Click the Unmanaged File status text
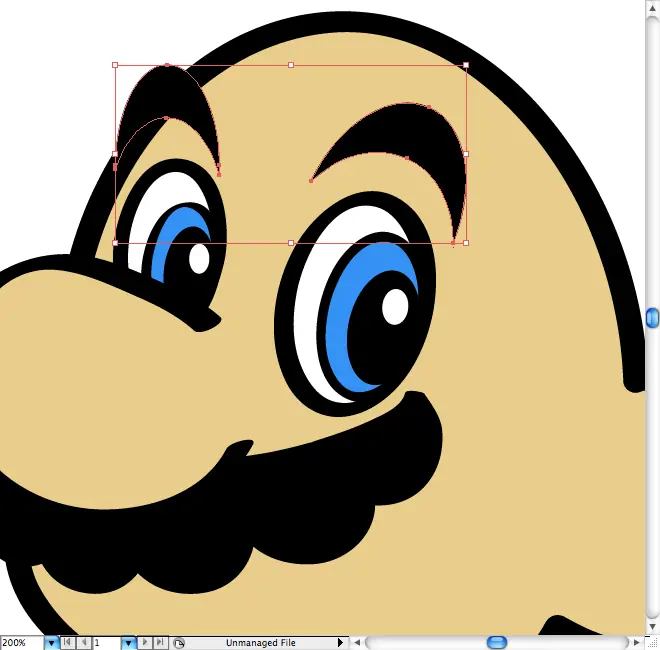Screen dimensions: 660x650 click(x=261, y=643)
